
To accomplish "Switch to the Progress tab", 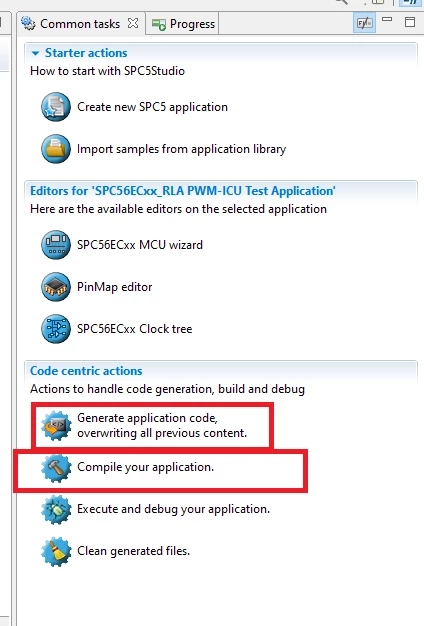I will pyautogui.click(x=184, y=24).
